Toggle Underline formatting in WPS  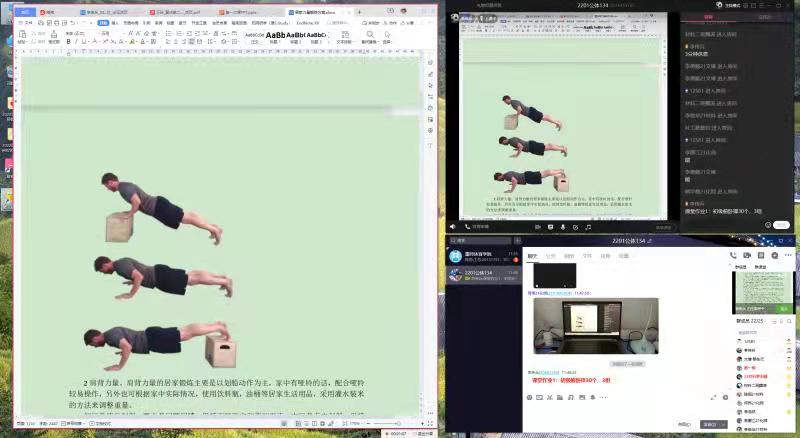pos(84,42)
